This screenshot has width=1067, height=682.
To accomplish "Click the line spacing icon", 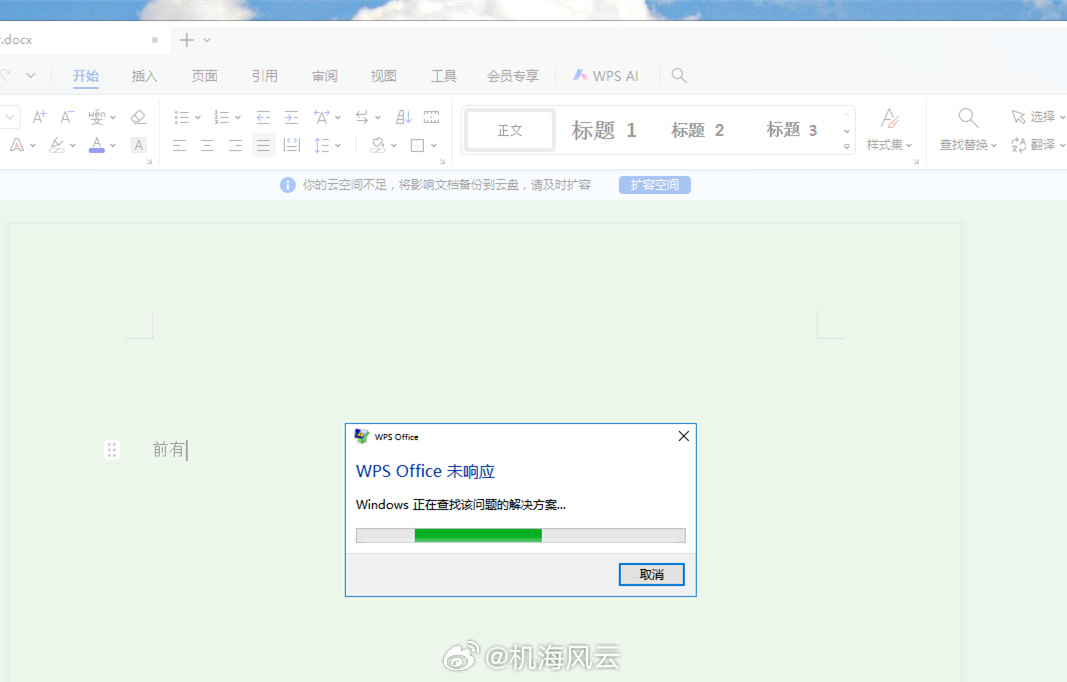I will tap(321, 145).
